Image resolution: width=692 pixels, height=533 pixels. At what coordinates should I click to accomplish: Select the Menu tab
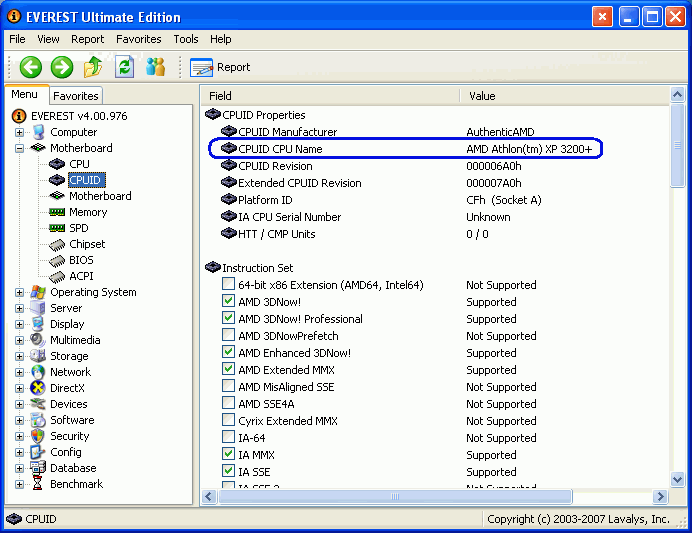25,94
